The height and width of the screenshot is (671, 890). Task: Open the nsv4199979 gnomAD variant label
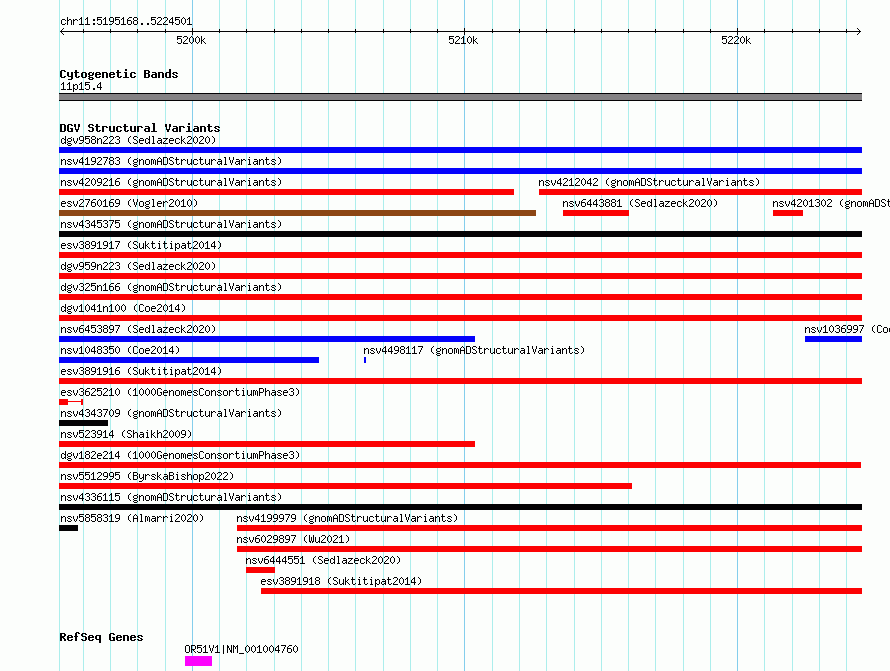click(347, 518)
